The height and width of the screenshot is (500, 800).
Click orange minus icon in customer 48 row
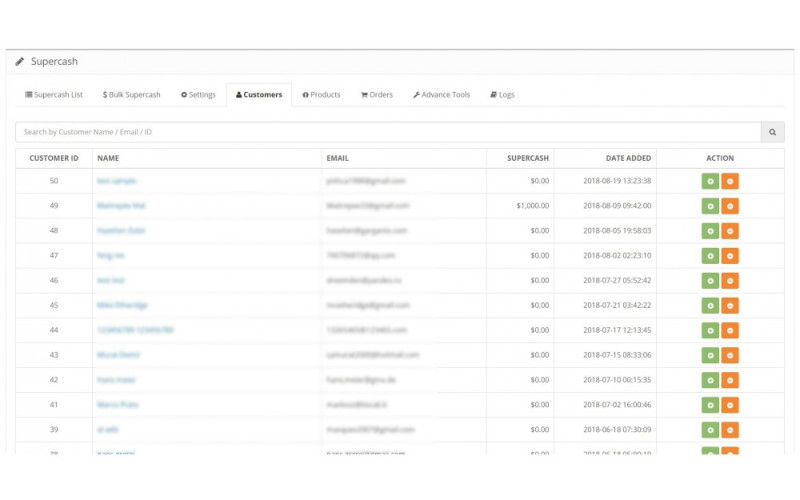point(730,231)
